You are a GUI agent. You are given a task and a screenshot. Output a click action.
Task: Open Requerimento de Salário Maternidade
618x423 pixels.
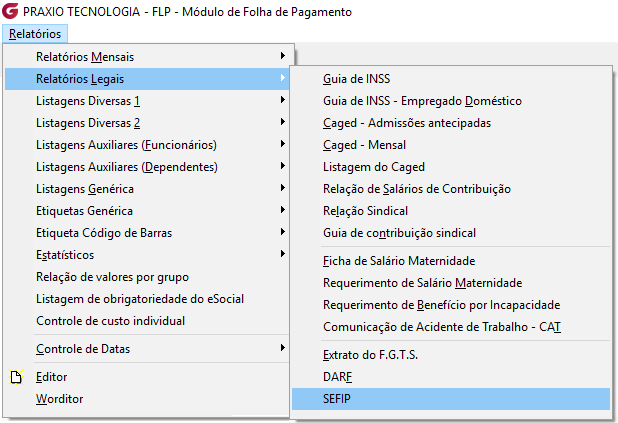pos(451,283)
